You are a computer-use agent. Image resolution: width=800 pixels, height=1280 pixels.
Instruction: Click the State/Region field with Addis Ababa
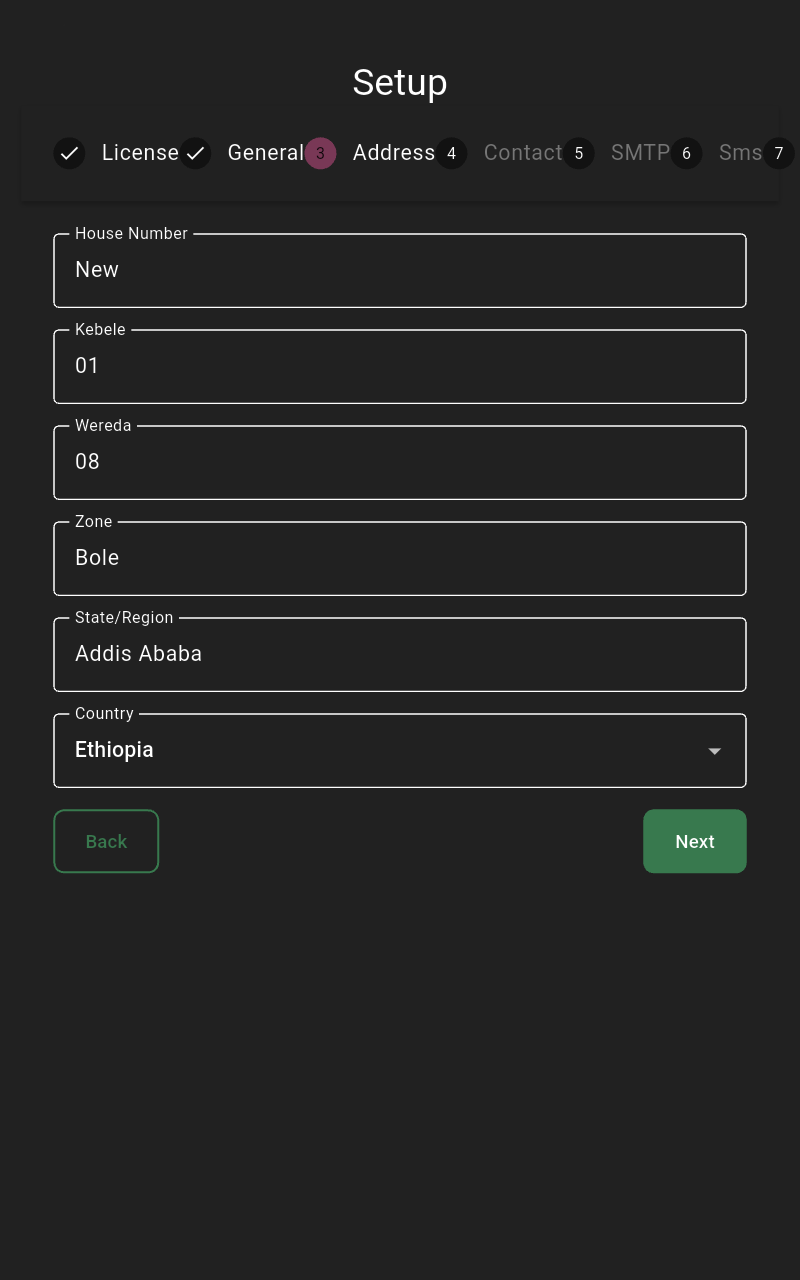pyautogui.click(x=400, y=654)
